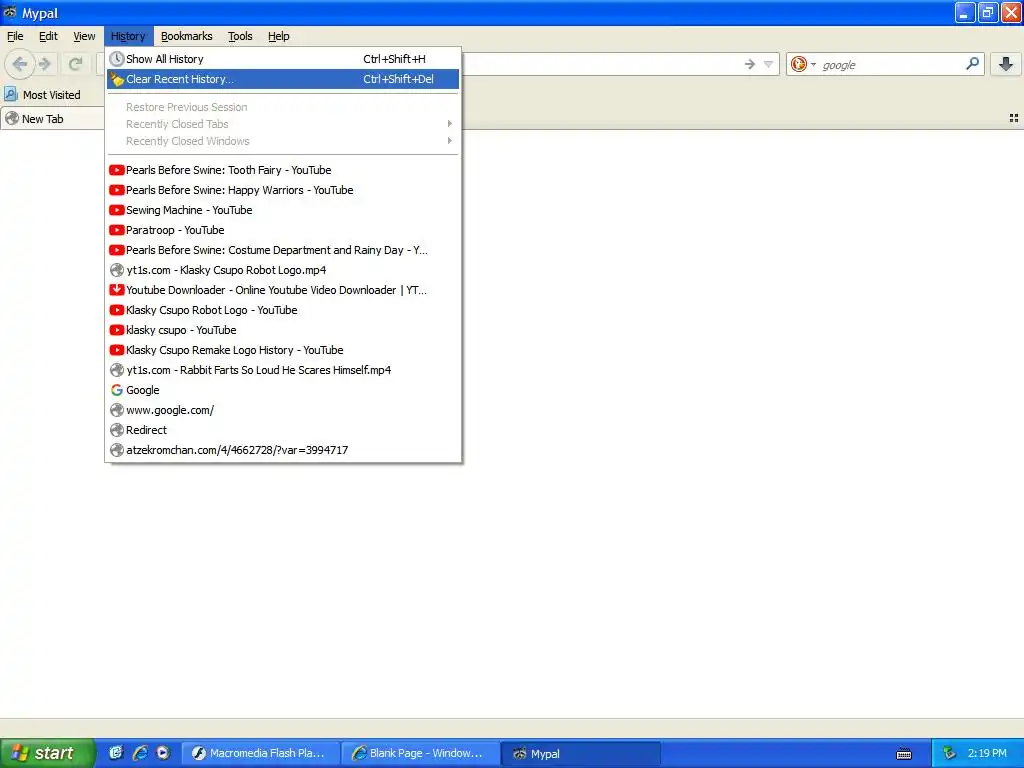Click keyboard icon in taskbar
This screenshot has width=1024, height=768.
click(x=904, y=754)
